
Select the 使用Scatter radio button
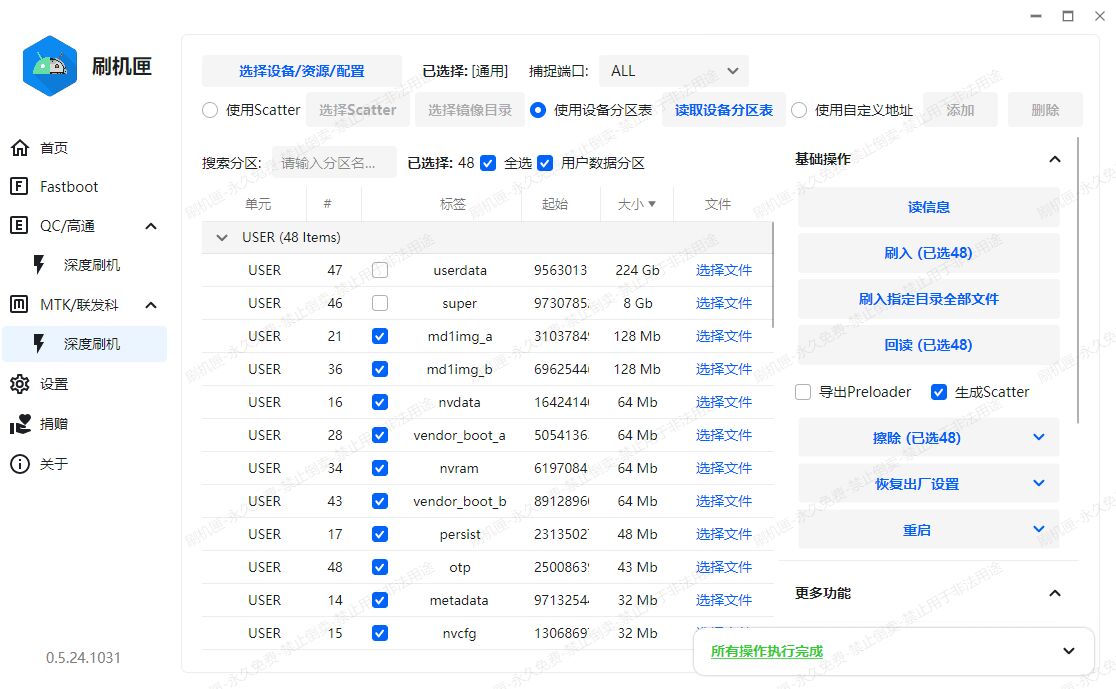[x=210, y=110]
